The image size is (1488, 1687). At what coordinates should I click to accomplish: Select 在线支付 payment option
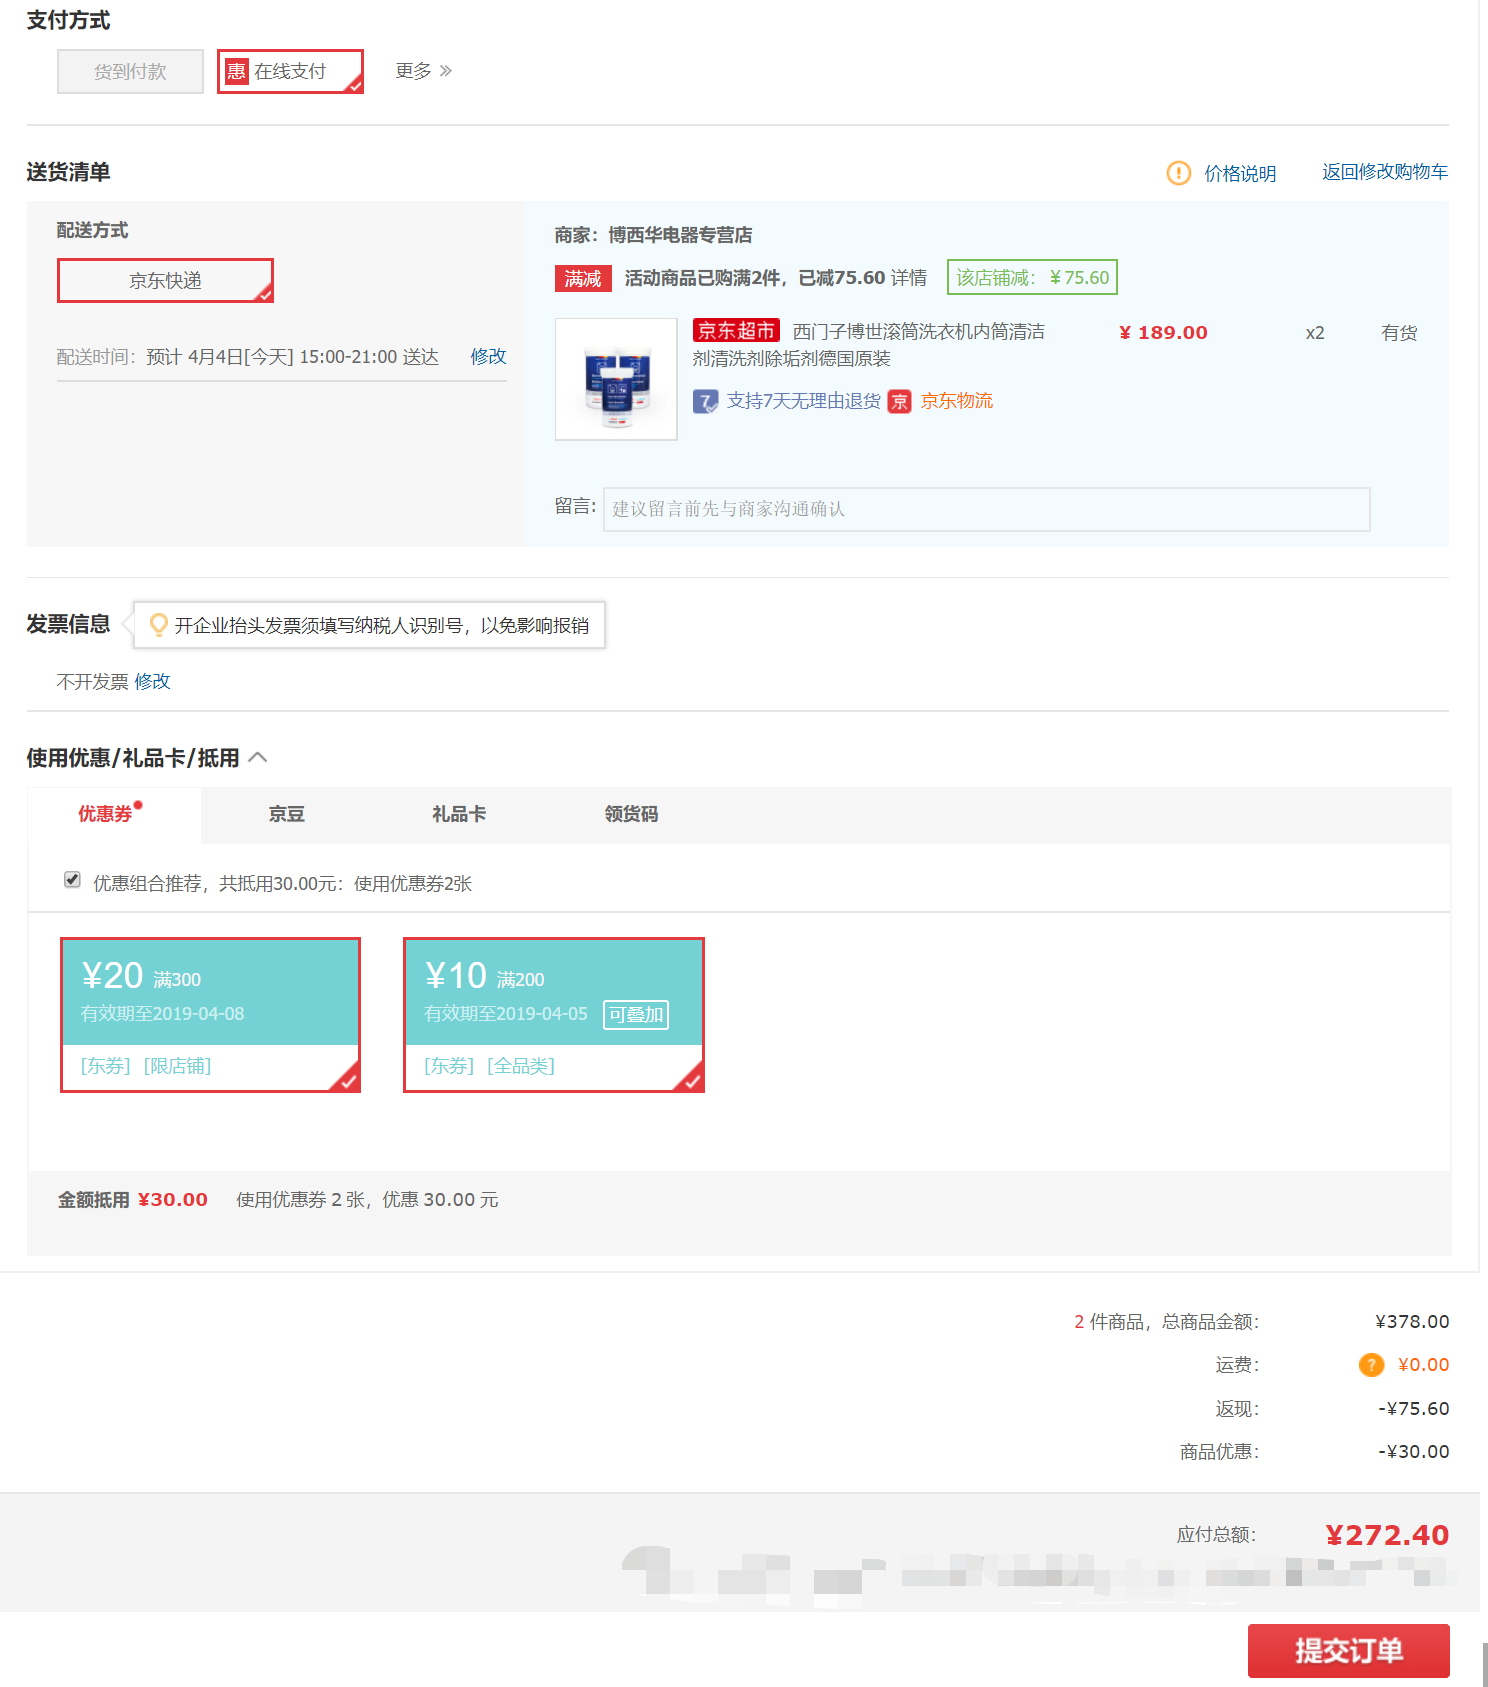pos(290,72)
